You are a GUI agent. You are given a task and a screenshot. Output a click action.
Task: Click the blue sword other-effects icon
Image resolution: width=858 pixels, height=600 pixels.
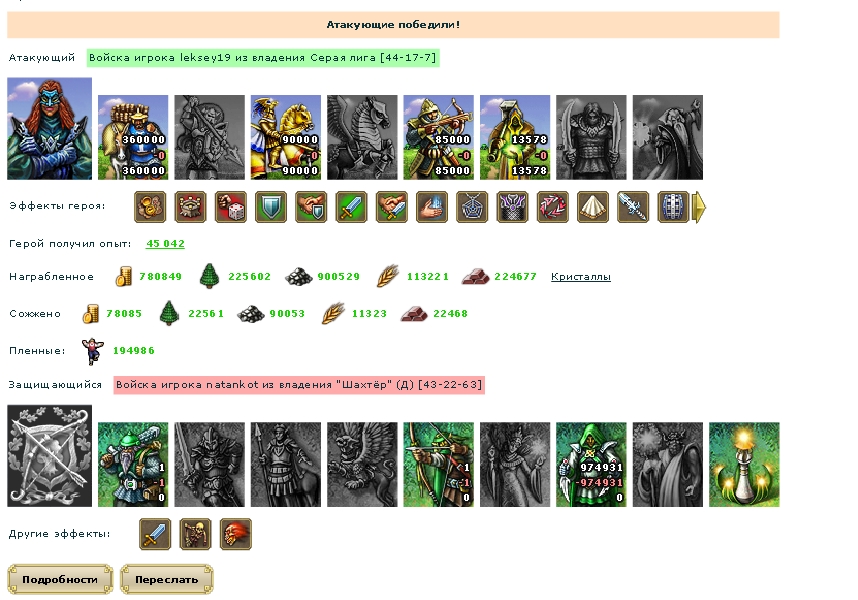click(155, 534)
